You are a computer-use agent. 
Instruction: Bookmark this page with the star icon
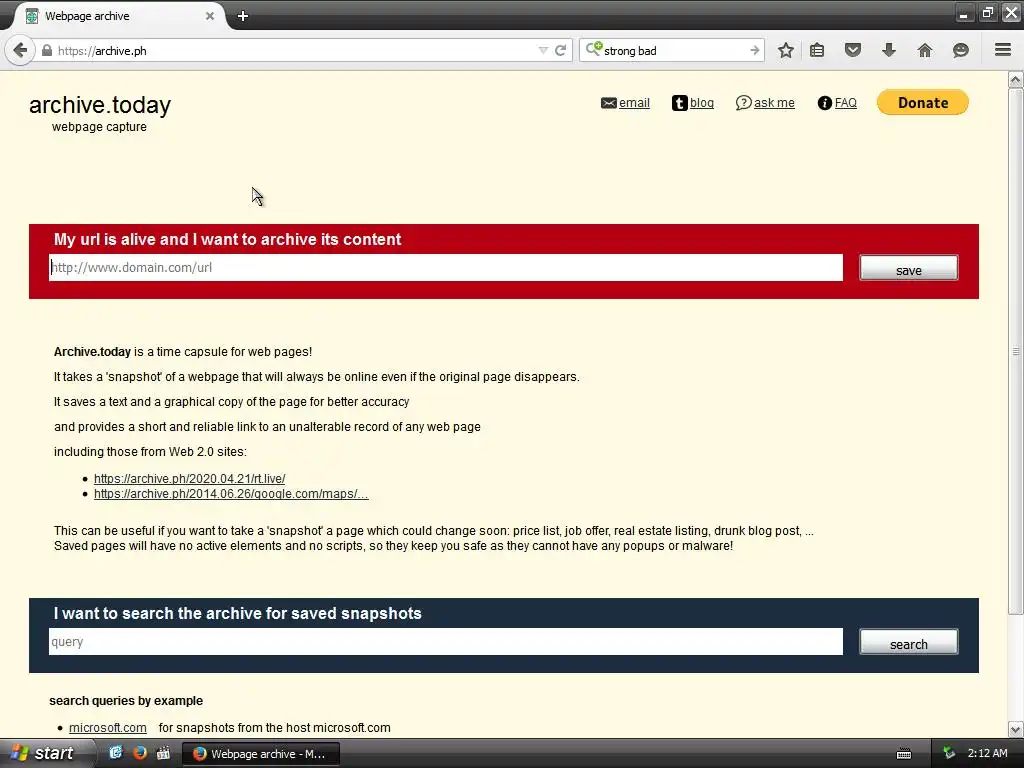pos(786,50)
